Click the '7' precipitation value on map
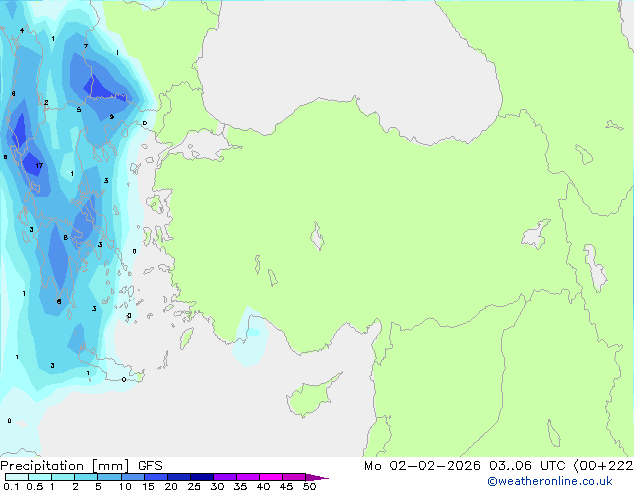 click(x=86, y=46)
